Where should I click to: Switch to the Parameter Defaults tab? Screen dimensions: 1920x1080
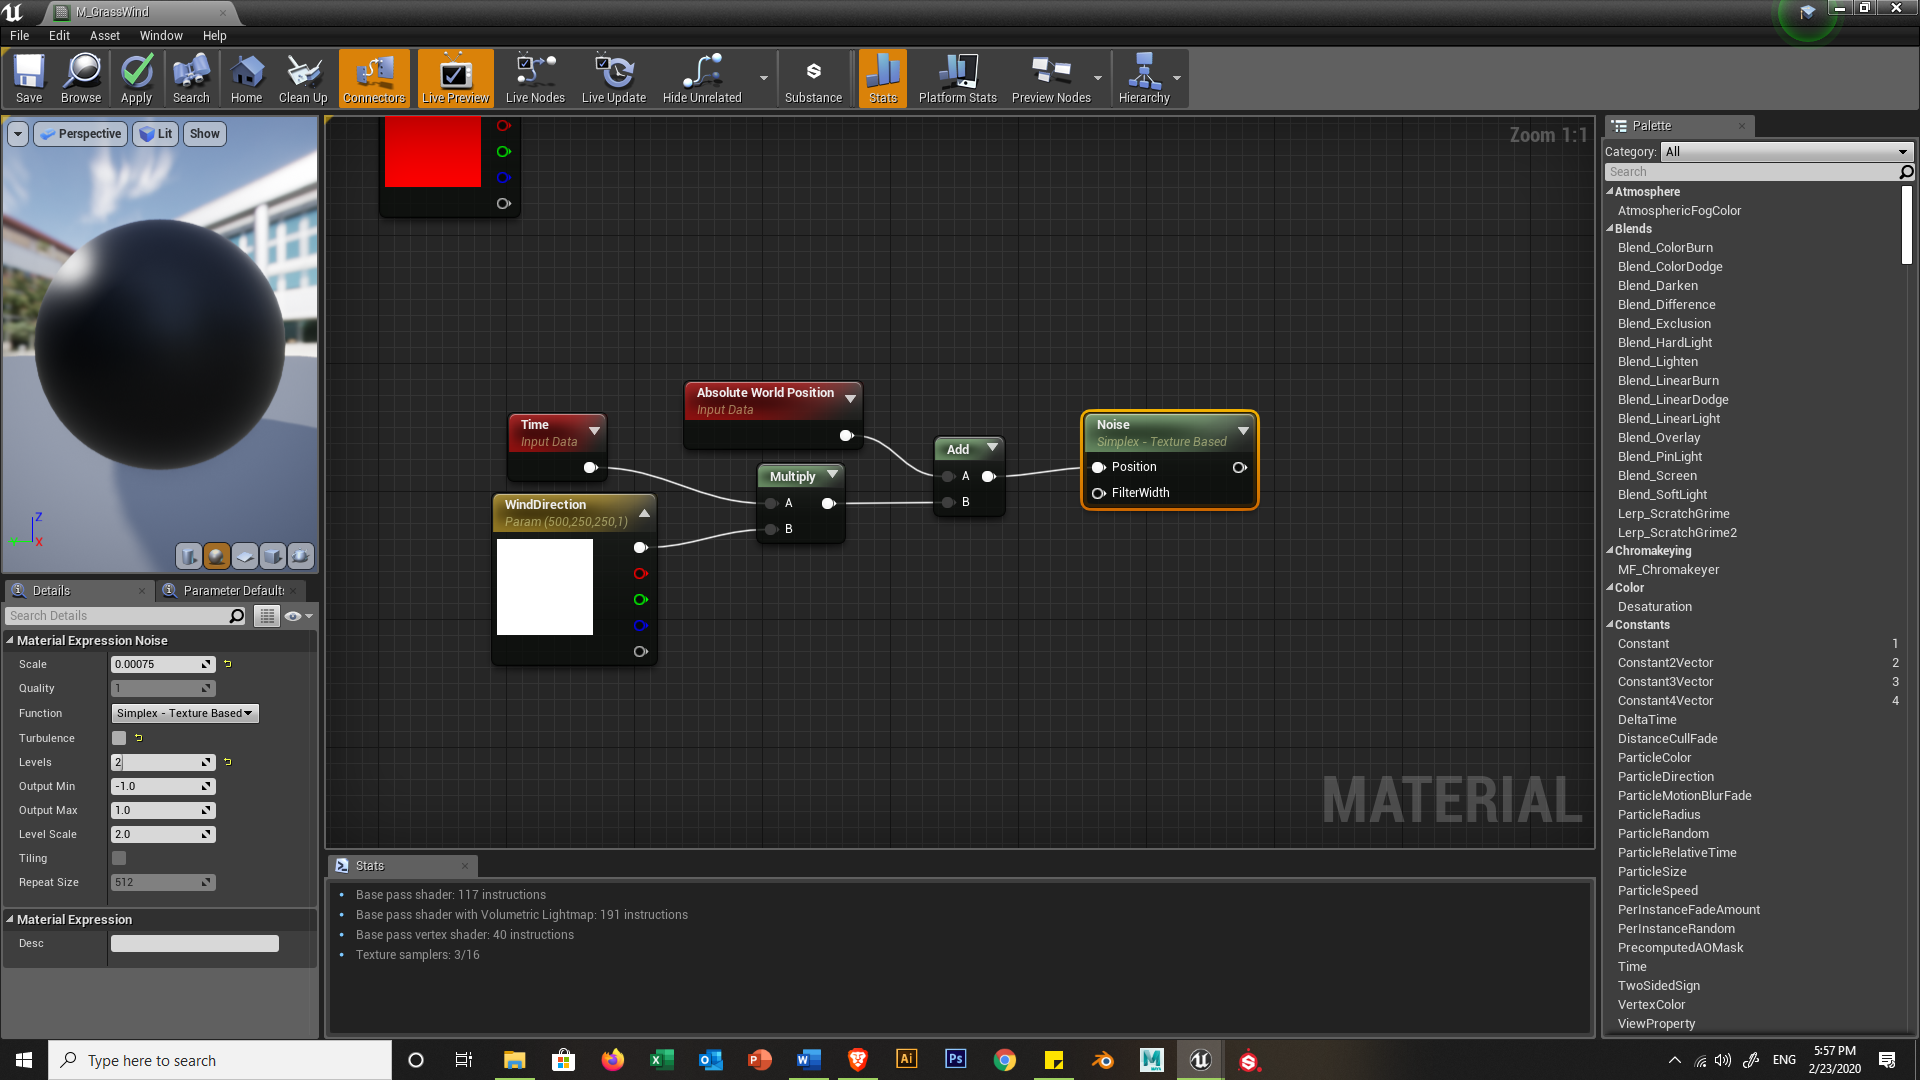click(x=232, y=591)
